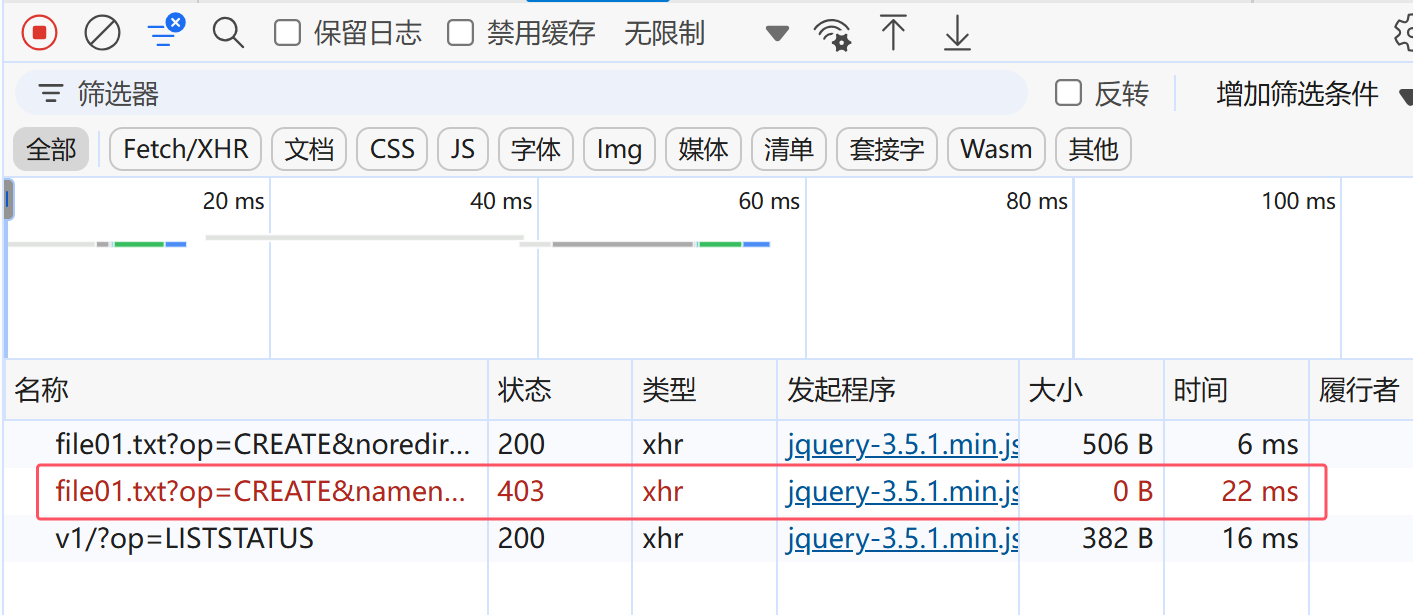Sort by 状态 column header
Screen dimensions: 1413x615
pyautogui.click(x=560, y=390)
